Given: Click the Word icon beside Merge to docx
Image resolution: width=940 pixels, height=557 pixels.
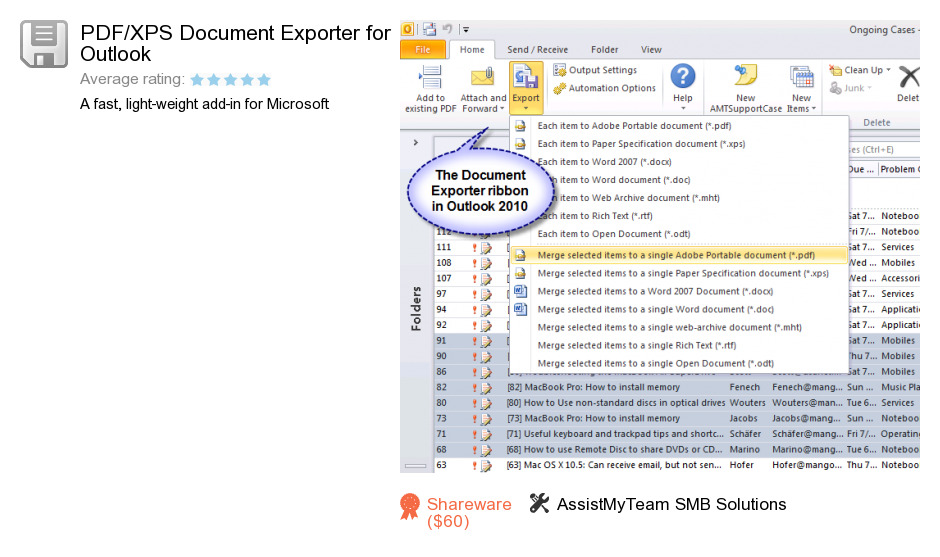Looking at the screenshot, I should (520, 291).
